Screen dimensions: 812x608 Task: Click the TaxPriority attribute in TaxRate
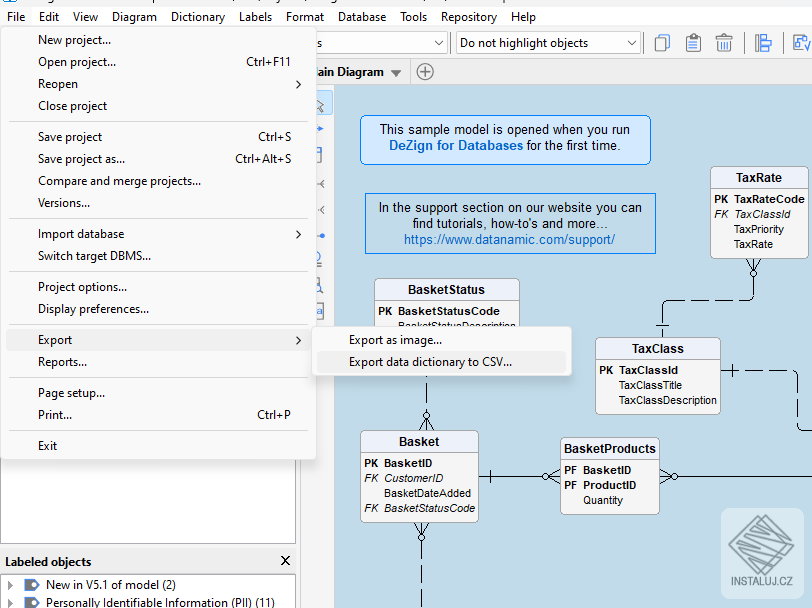tap(759, 229)
